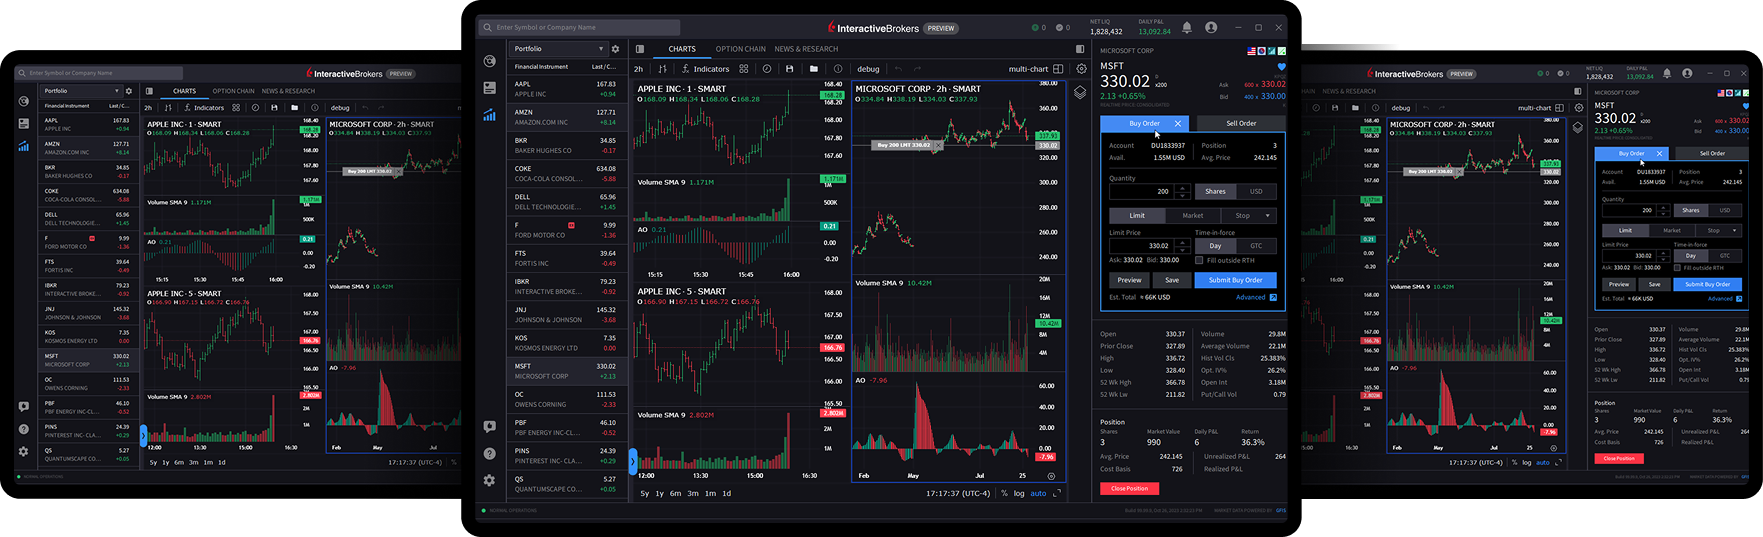Favorite MSFT with the heart icon

coord(1281,67)
